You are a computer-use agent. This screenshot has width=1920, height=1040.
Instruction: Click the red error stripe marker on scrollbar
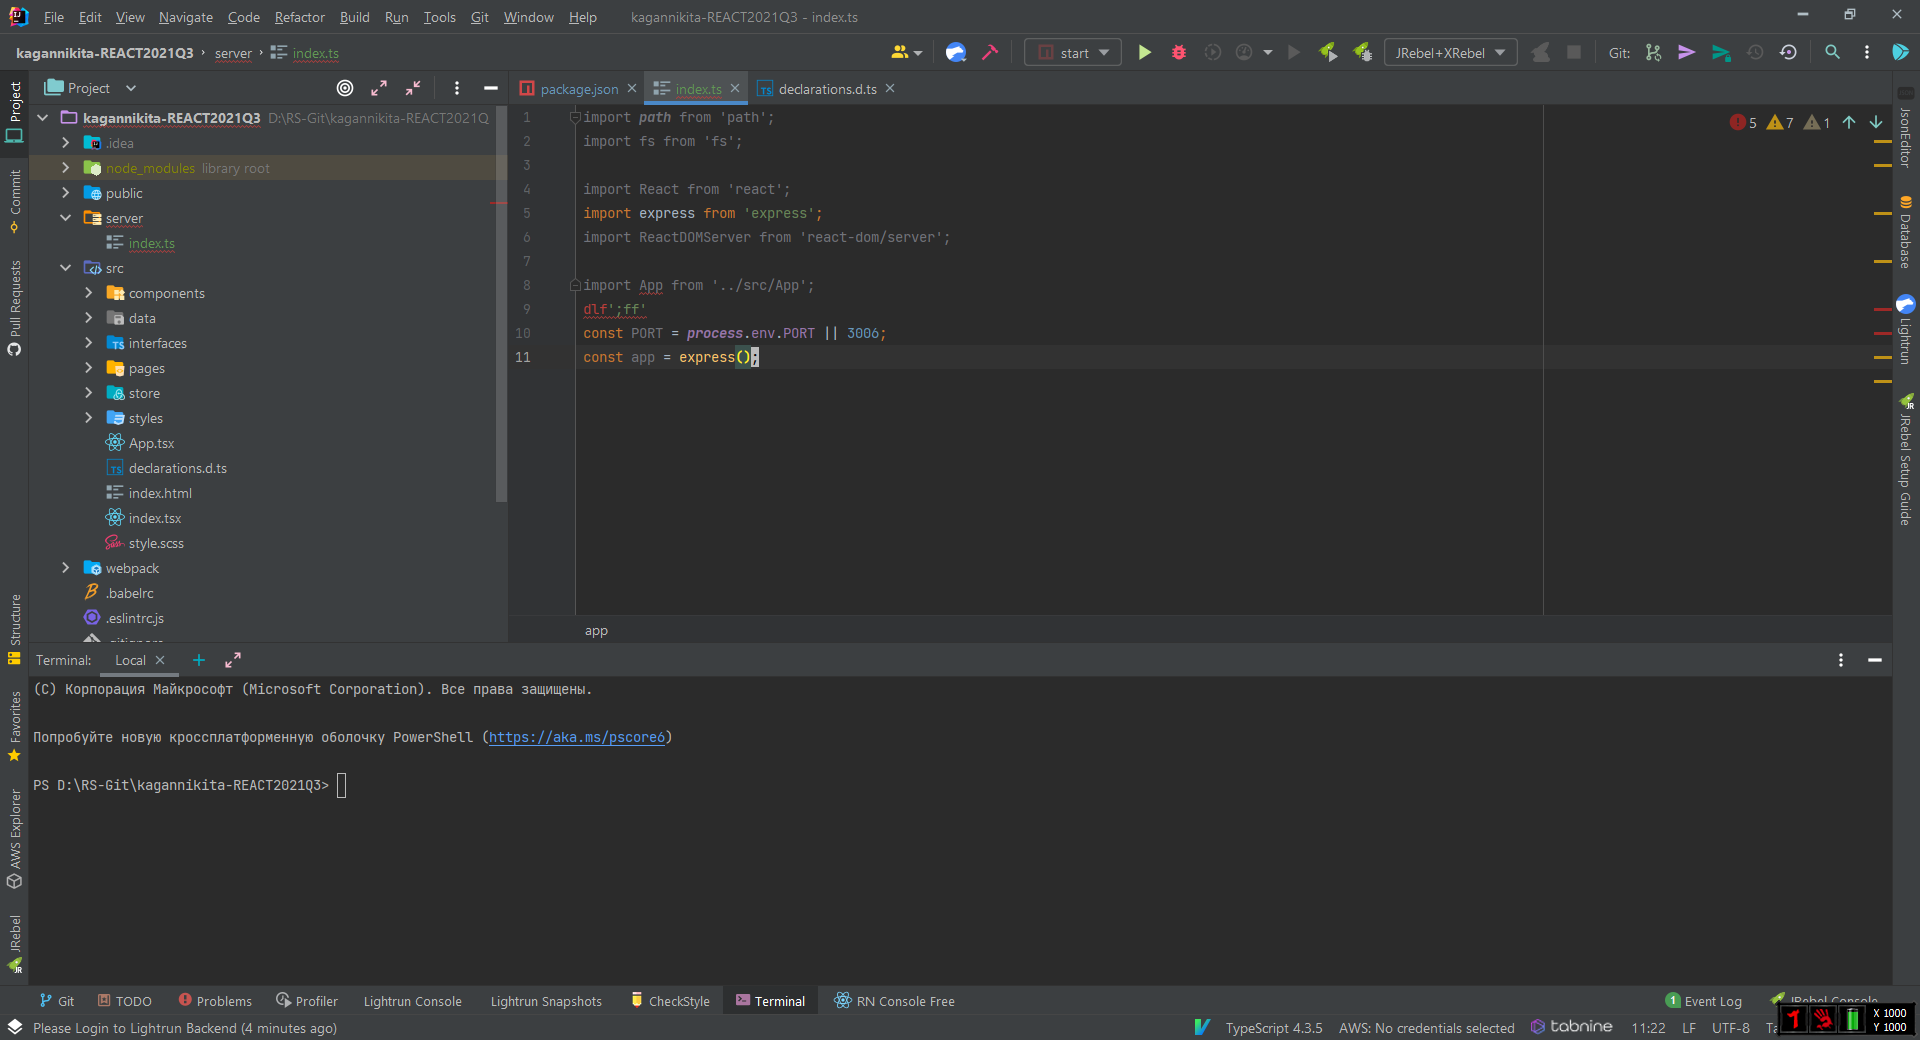point(1882,310)
